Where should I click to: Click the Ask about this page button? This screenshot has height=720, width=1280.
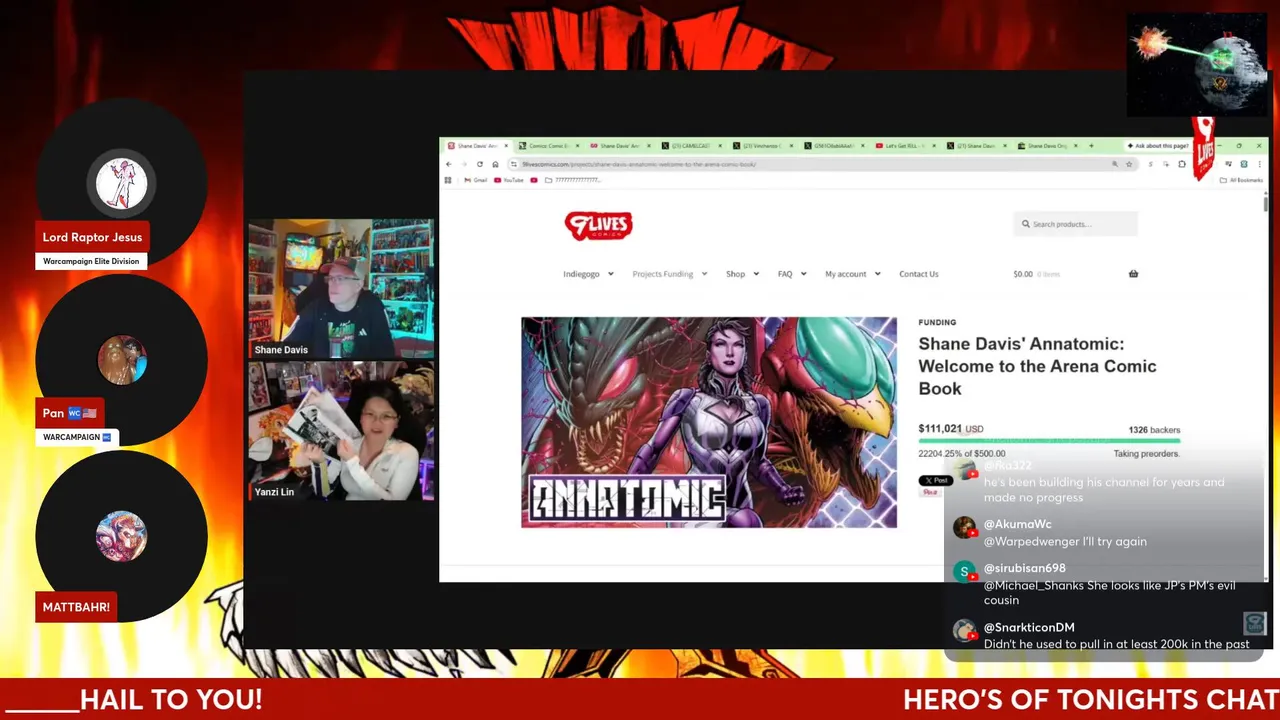coord(1158,146)
